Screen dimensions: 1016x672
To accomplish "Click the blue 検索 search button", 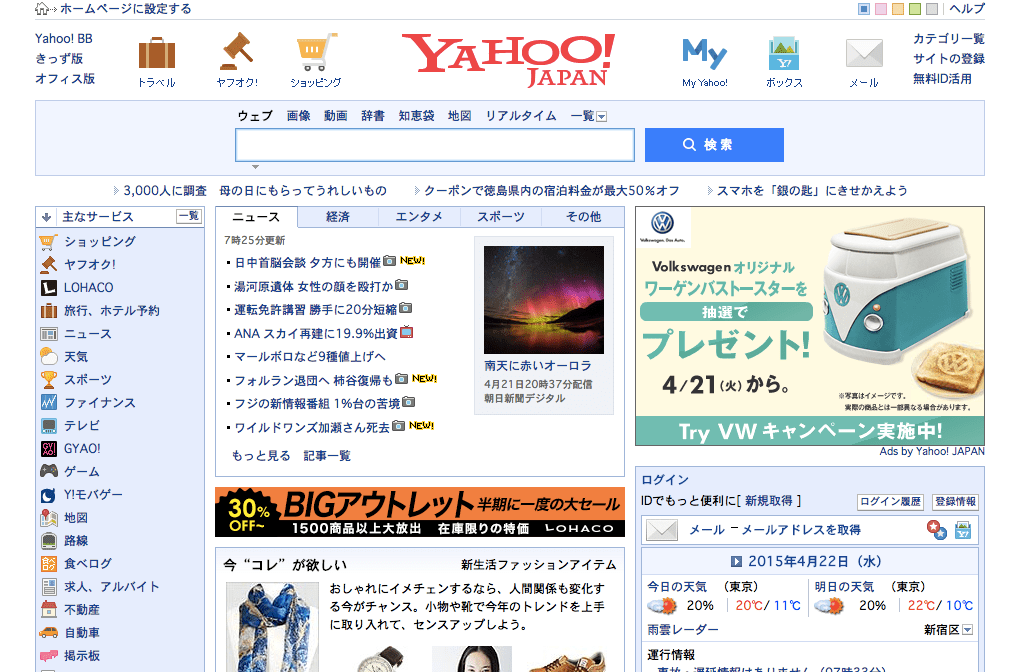I will pos(714,145).
